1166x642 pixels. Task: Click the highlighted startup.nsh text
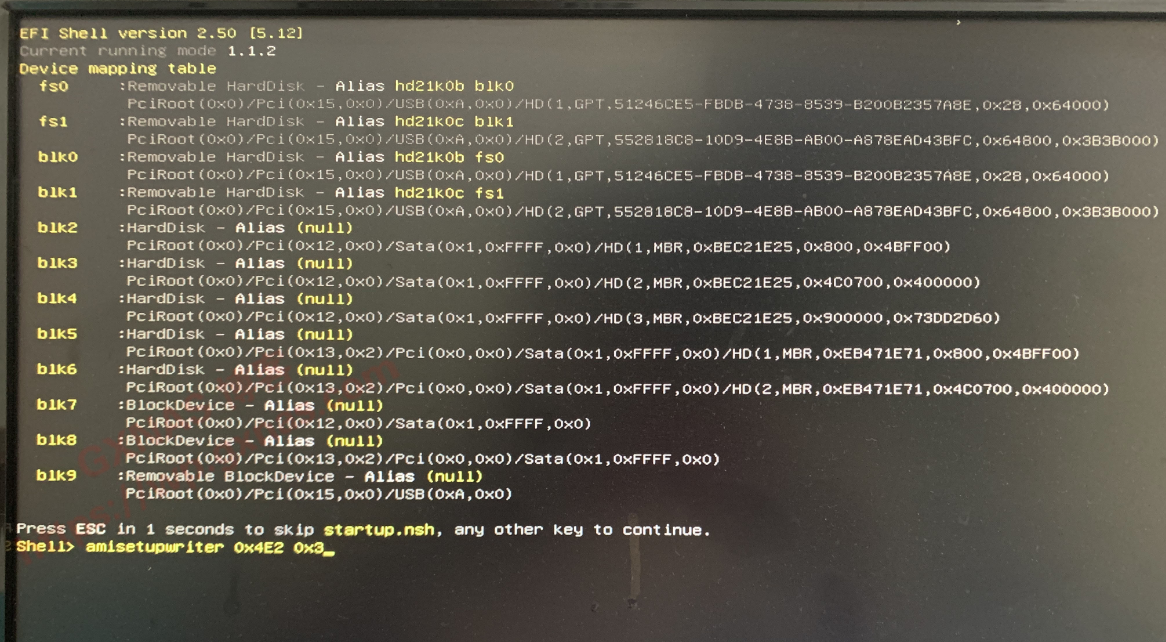tap(379, 529)
